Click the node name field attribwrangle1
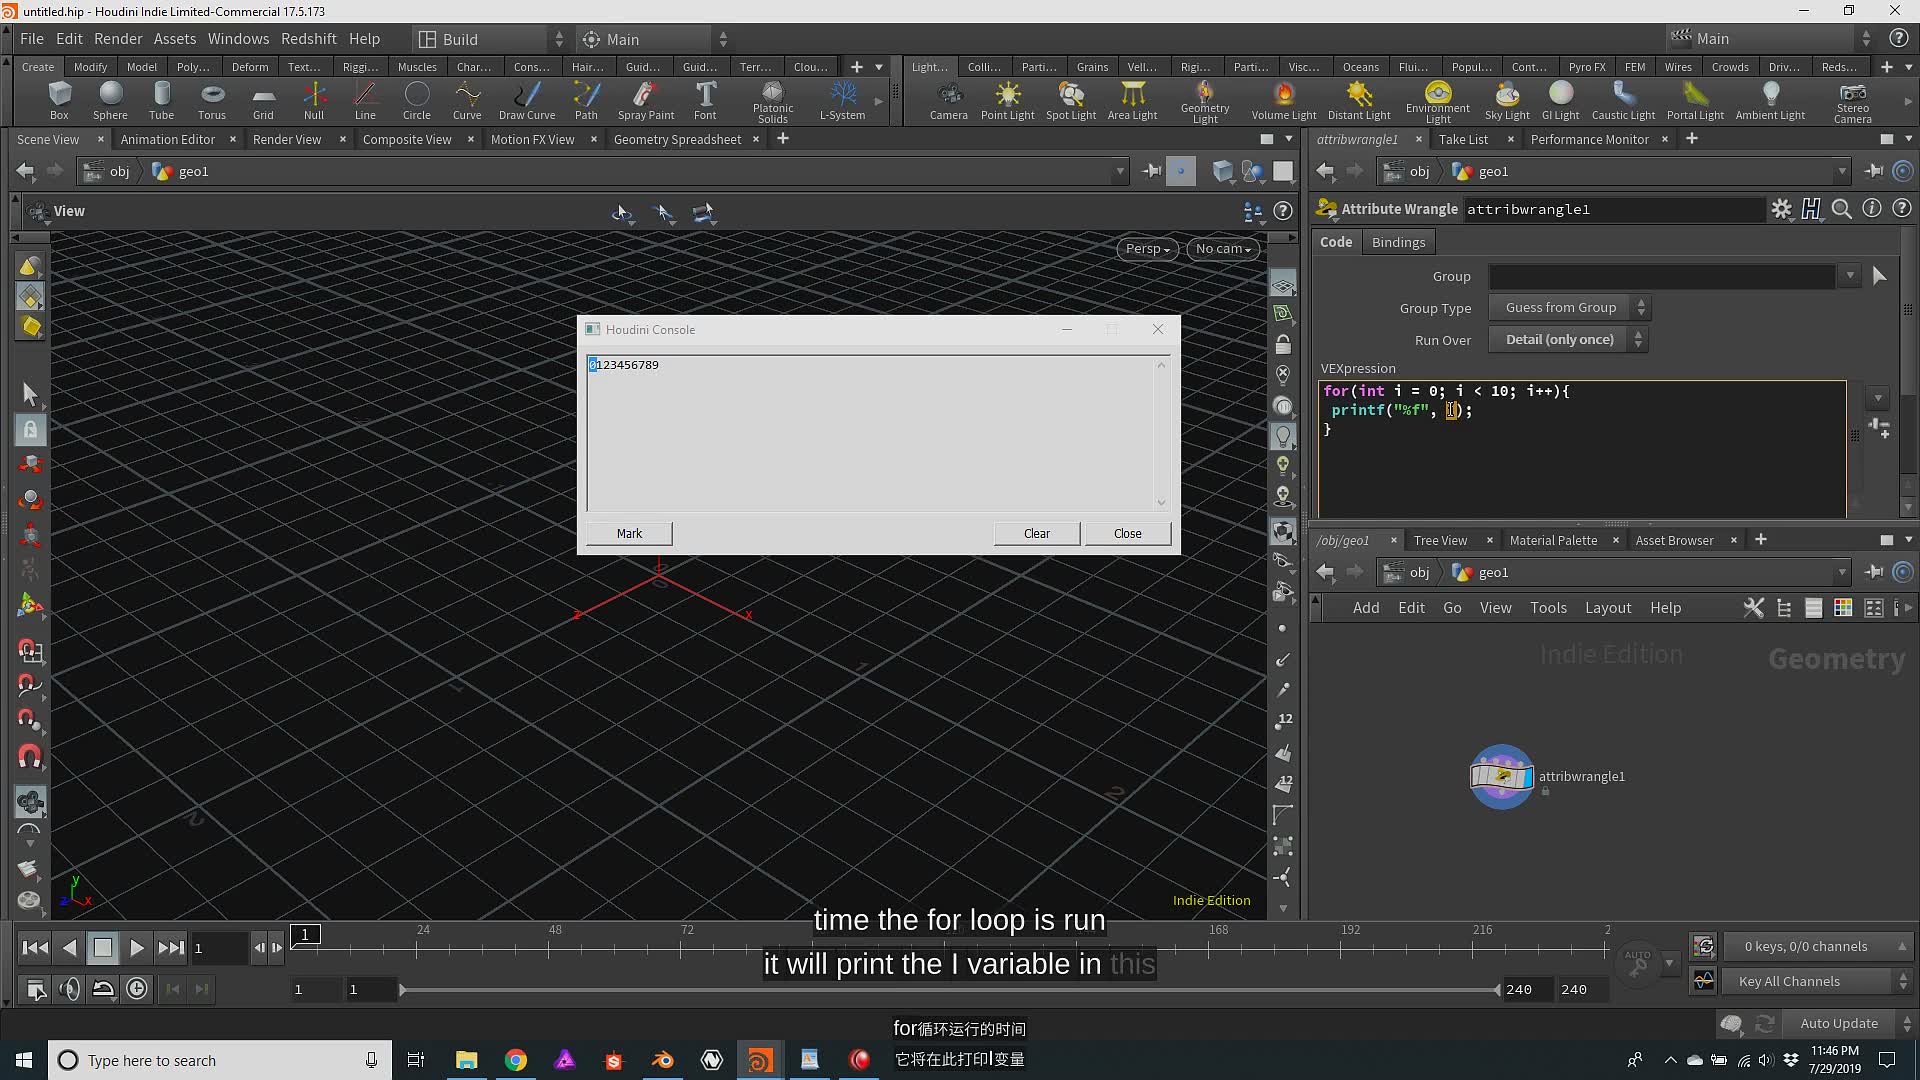This screenshot has height=1080, width=1920. coord(1614,209)
